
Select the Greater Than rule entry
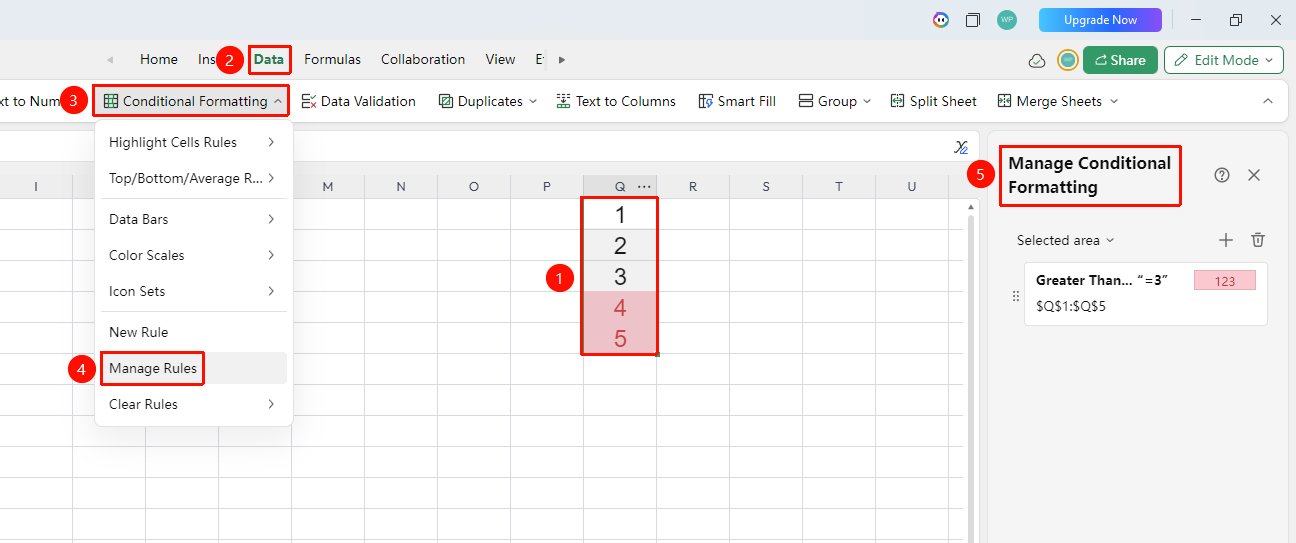click(1146, 294)
